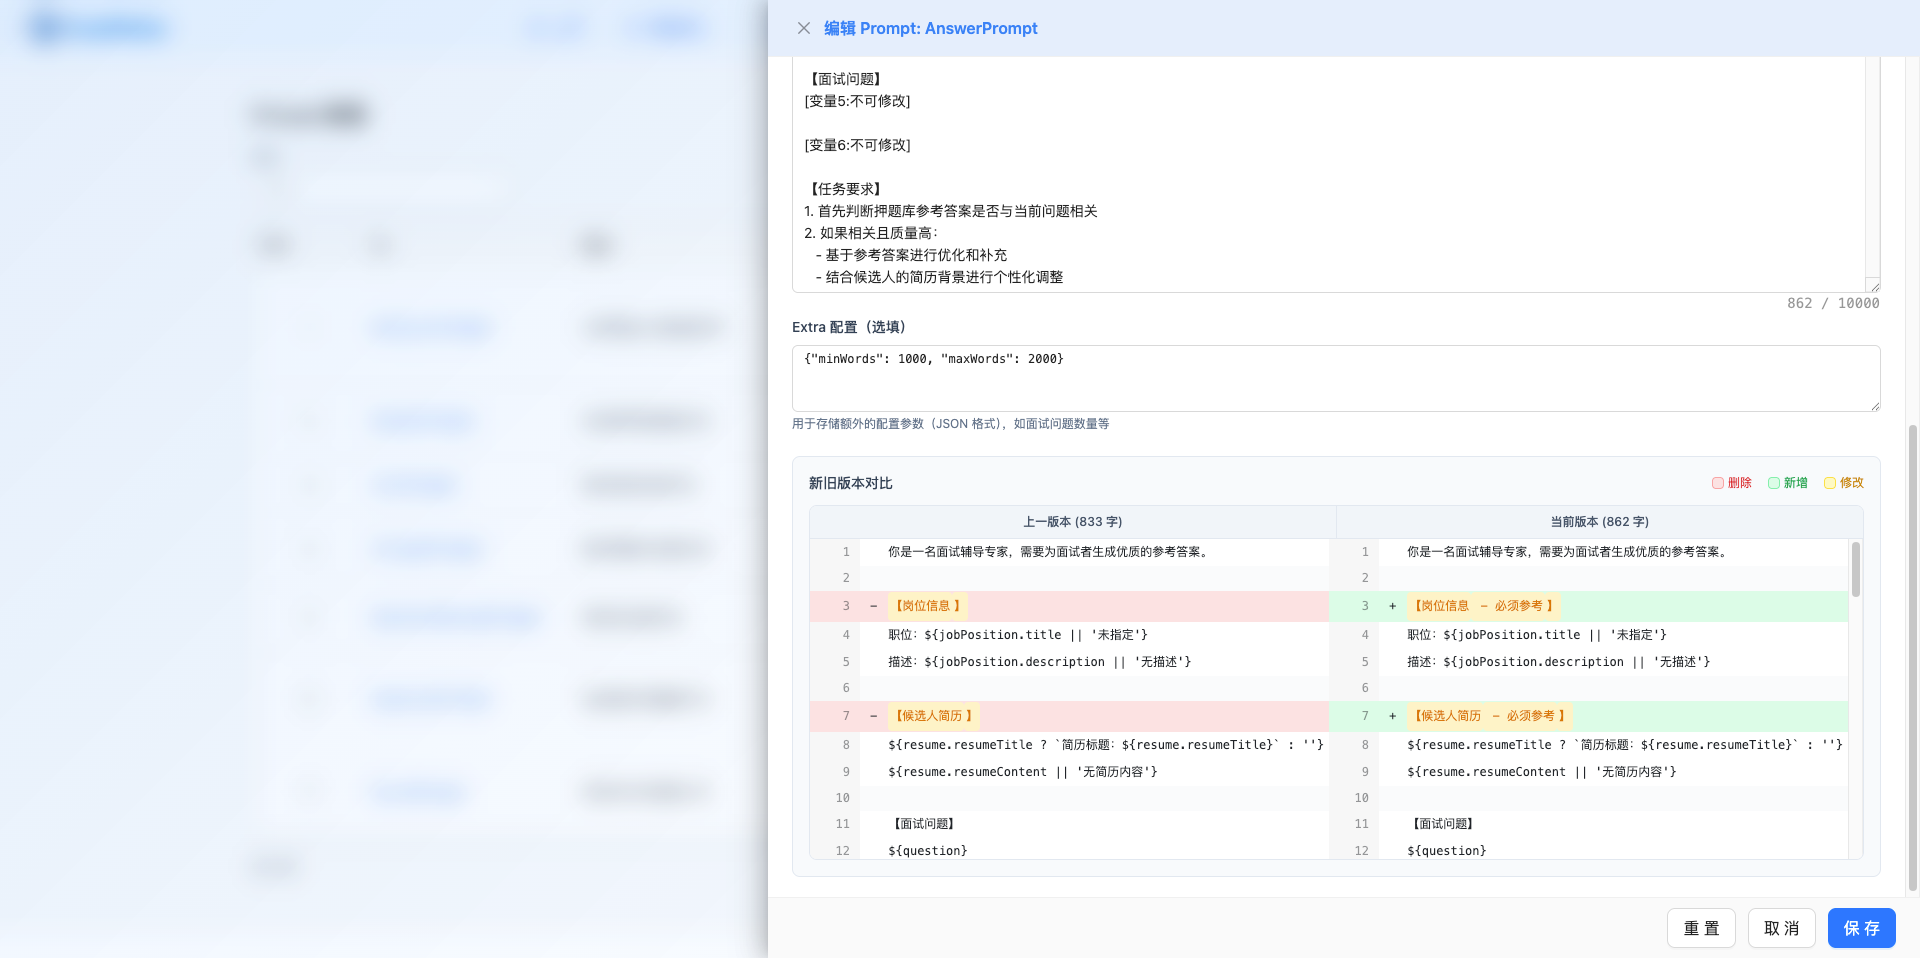Click the plus marker beside 【候选人简历 − 必须参考】
The height and width of the screenshot is (958, 1920).
tap(1392, 716)
